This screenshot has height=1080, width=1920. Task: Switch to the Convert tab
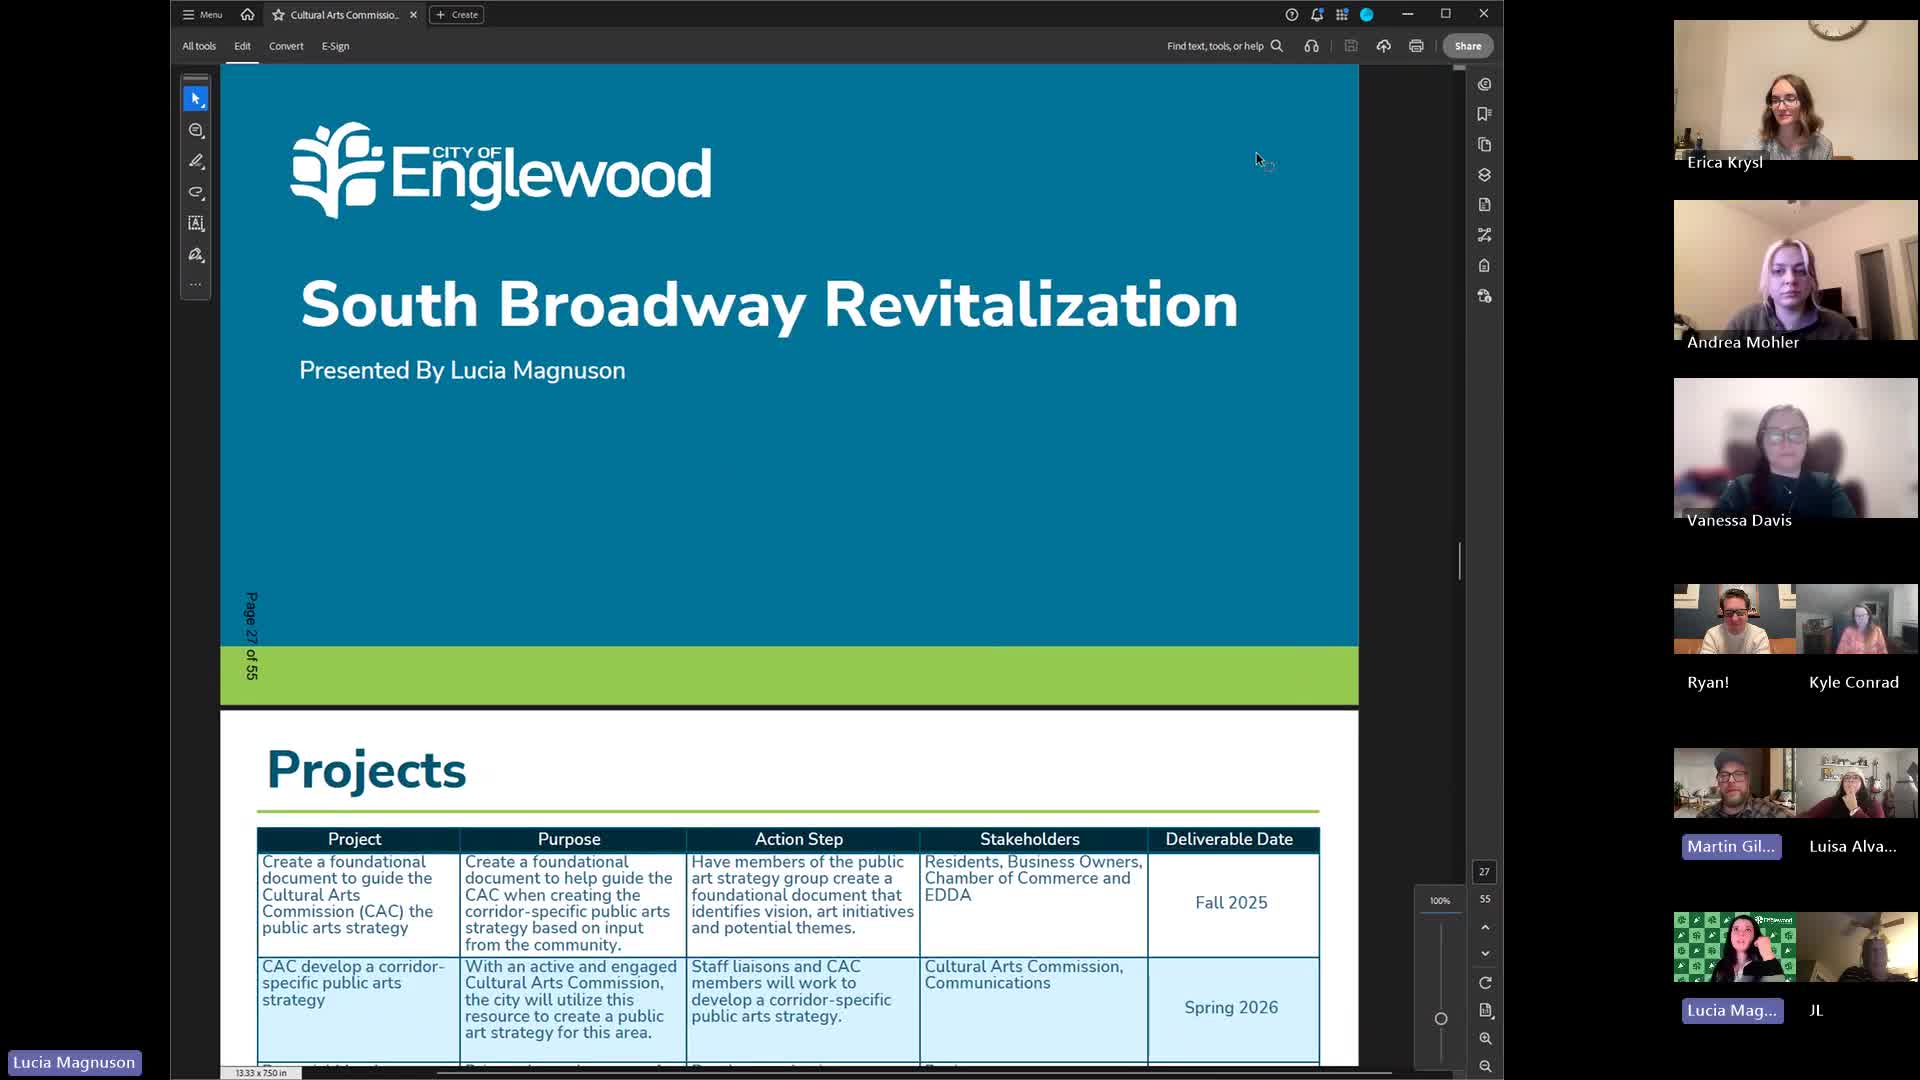(x=286, y=46)
